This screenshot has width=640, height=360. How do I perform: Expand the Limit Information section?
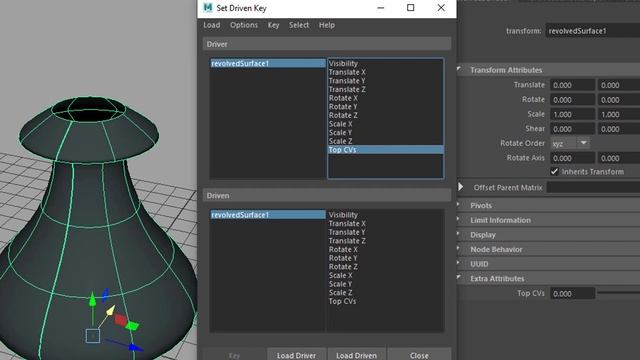click(x=459, y=220)
